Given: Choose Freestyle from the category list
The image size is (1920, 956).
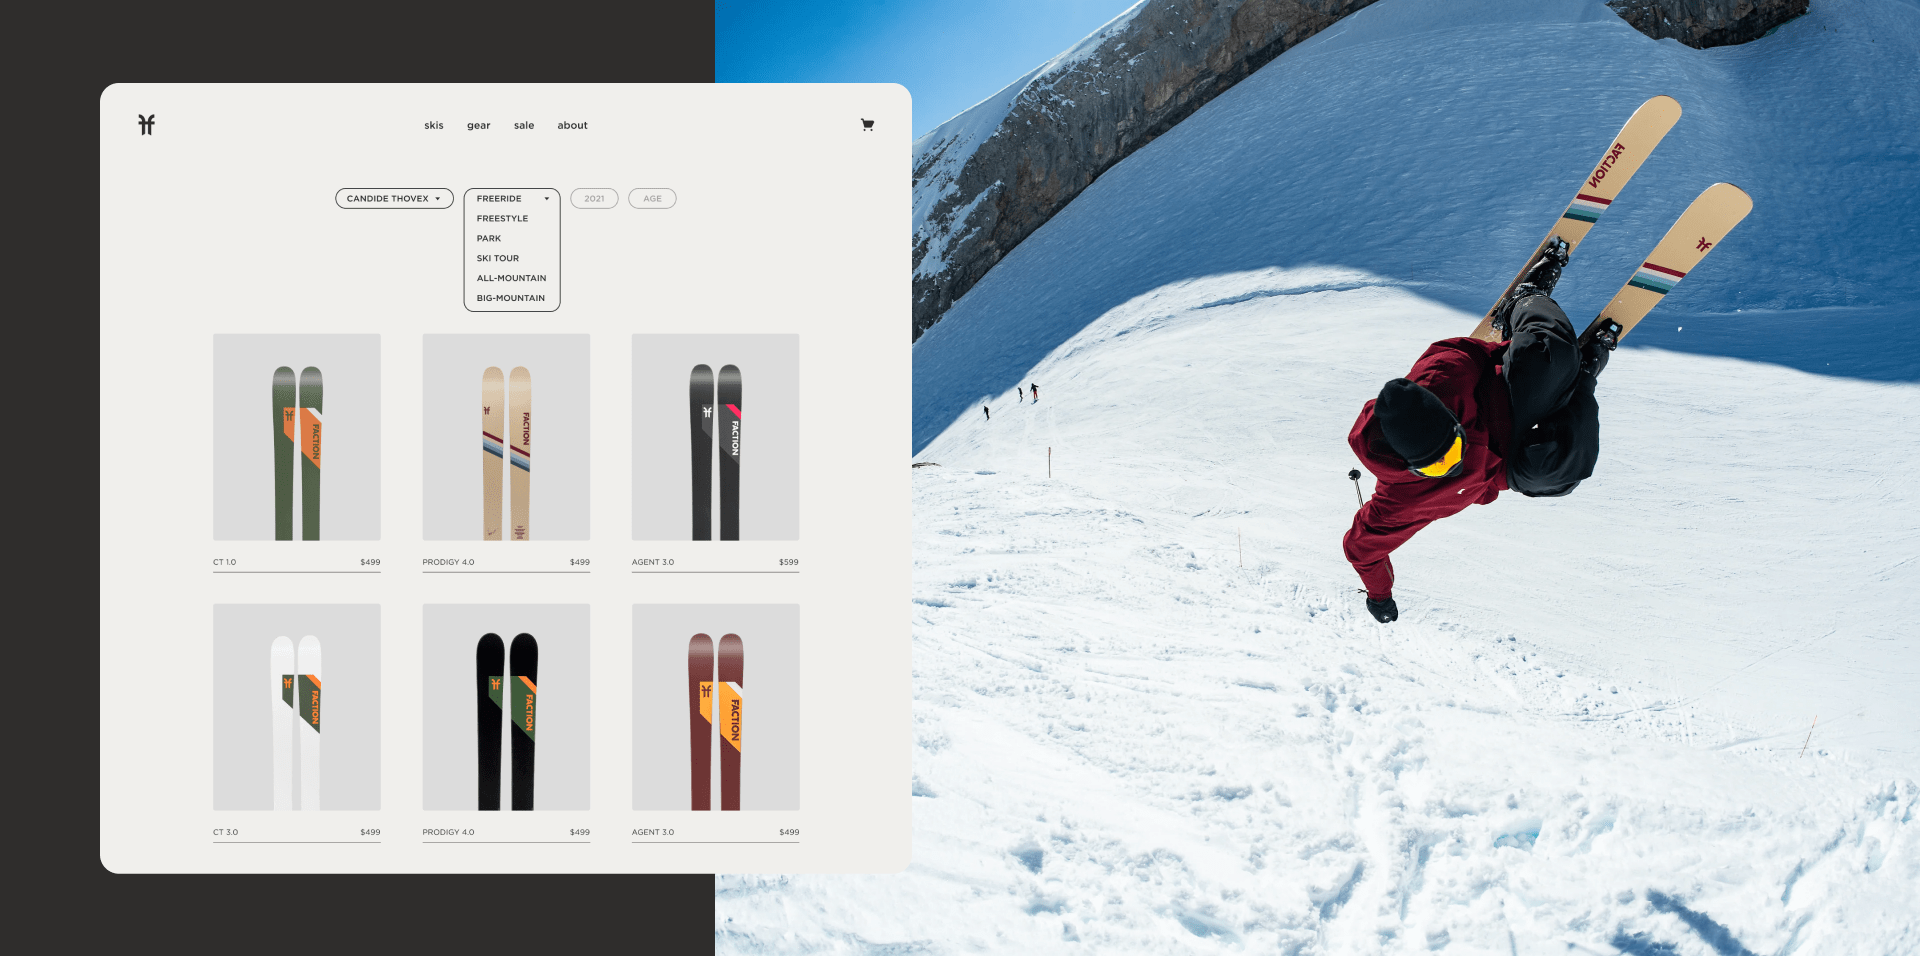Looking at the screenshot, I should 502,219.
